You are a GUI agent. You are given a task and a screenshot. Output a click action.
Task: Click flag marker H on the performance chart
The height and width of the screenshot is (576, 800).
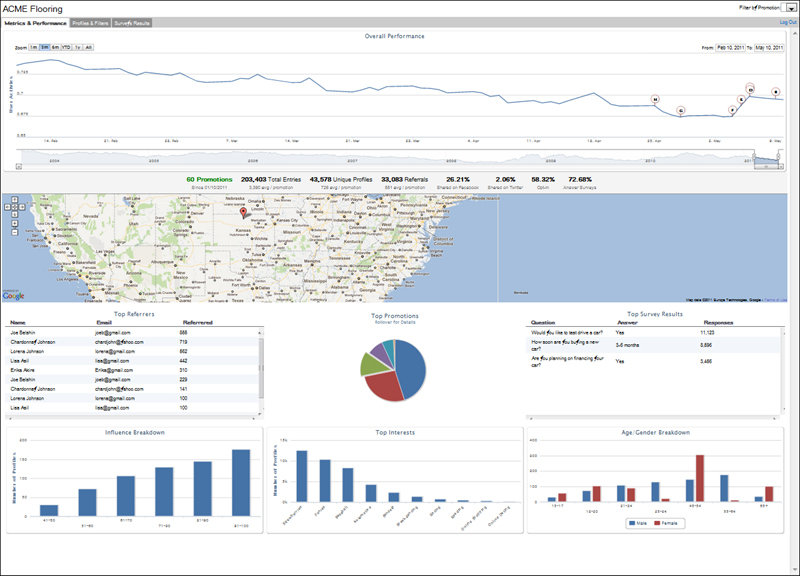point(655,99)
